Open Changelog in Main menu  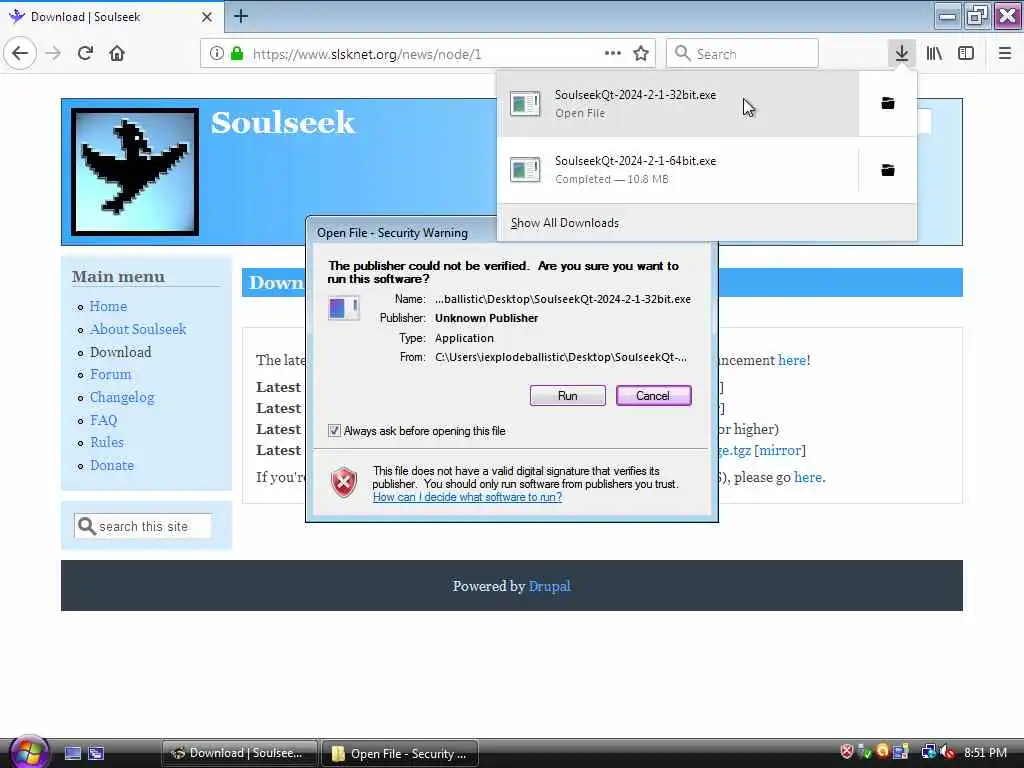122,398
